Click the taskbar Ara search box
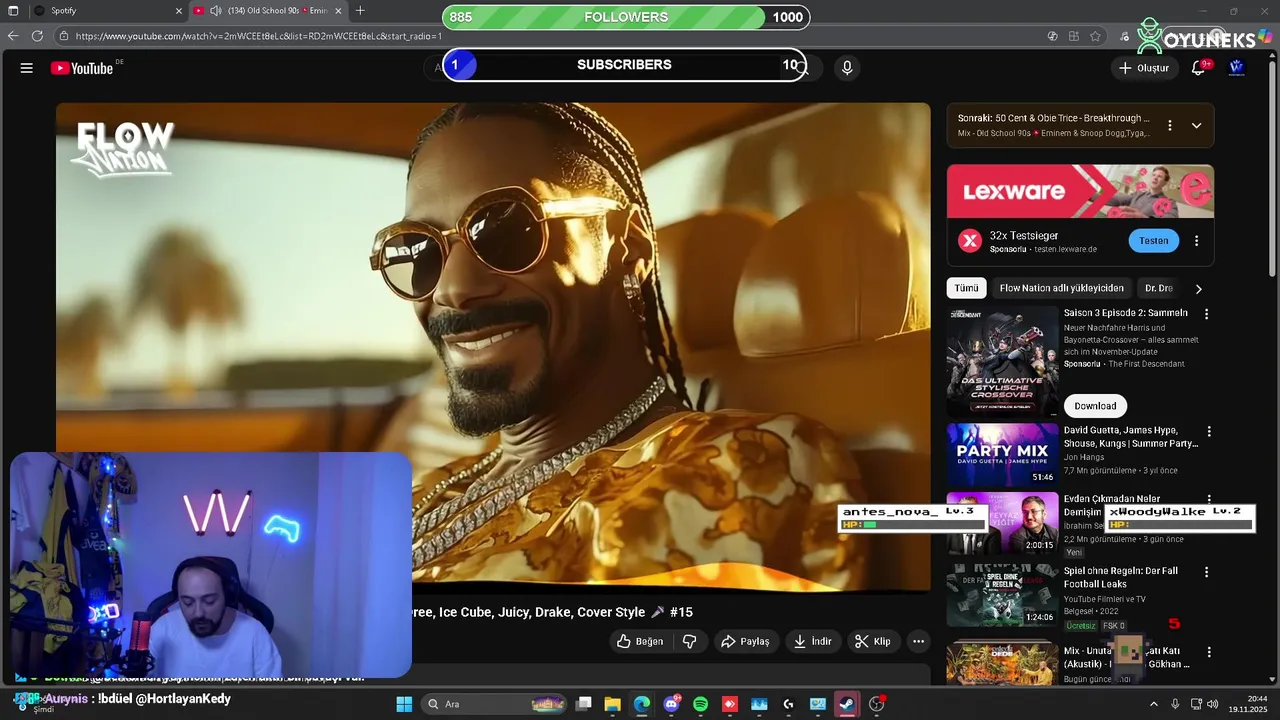The image size is (1280, 720). pos(494,704)
